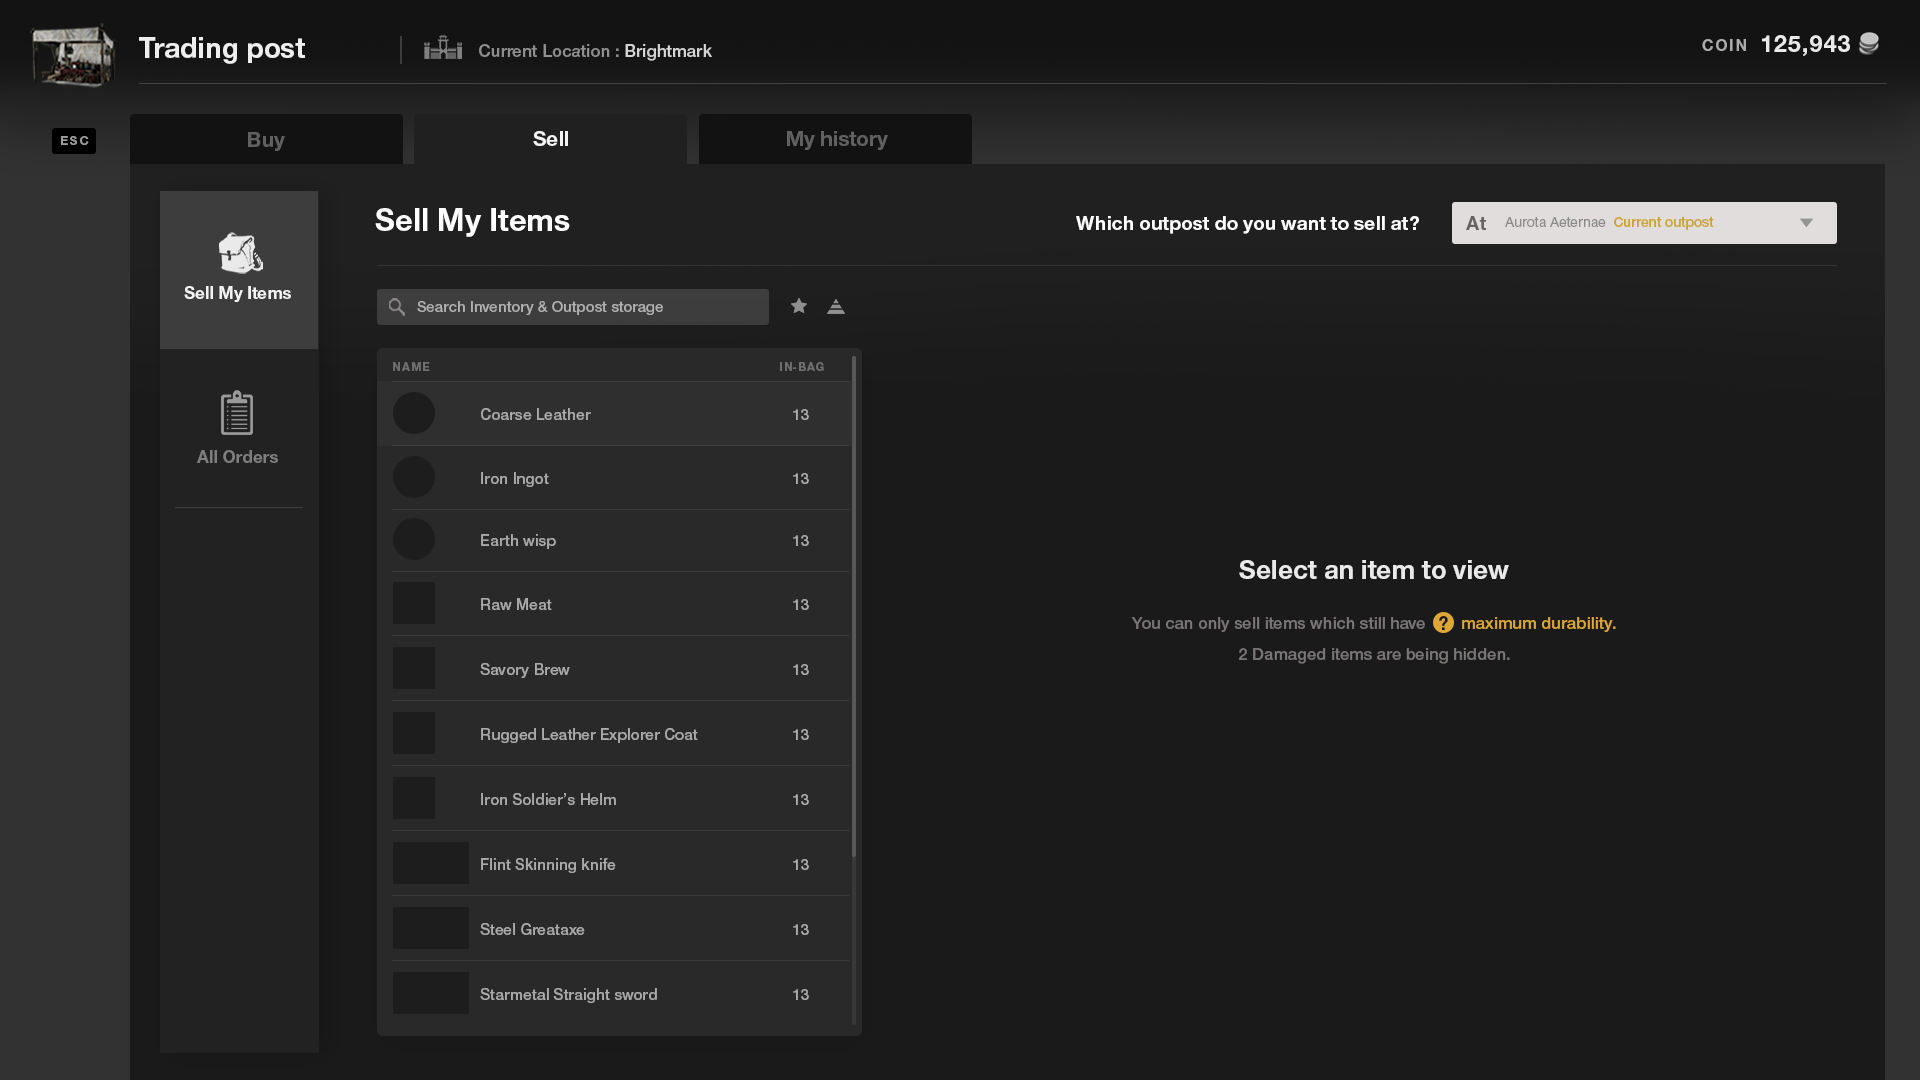
Task: Click the sort triangle icon beside the star
Action: click(836, 307)
